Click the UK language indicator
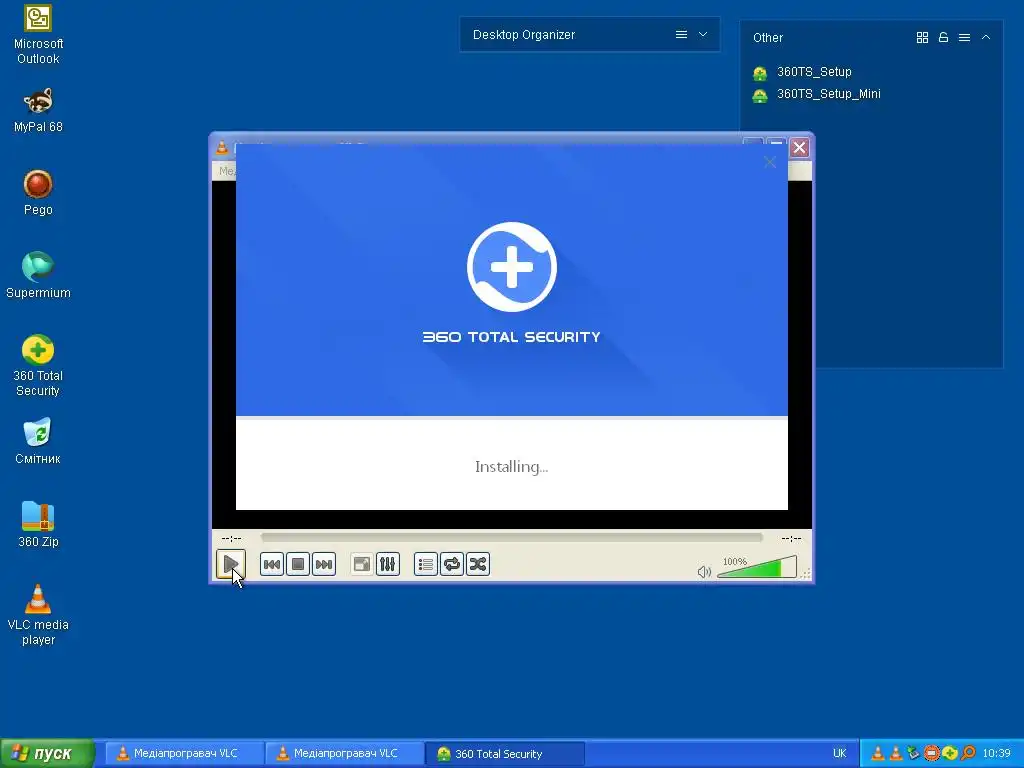The height and width of the screenshot is (768, 1024). click(839, 754)
